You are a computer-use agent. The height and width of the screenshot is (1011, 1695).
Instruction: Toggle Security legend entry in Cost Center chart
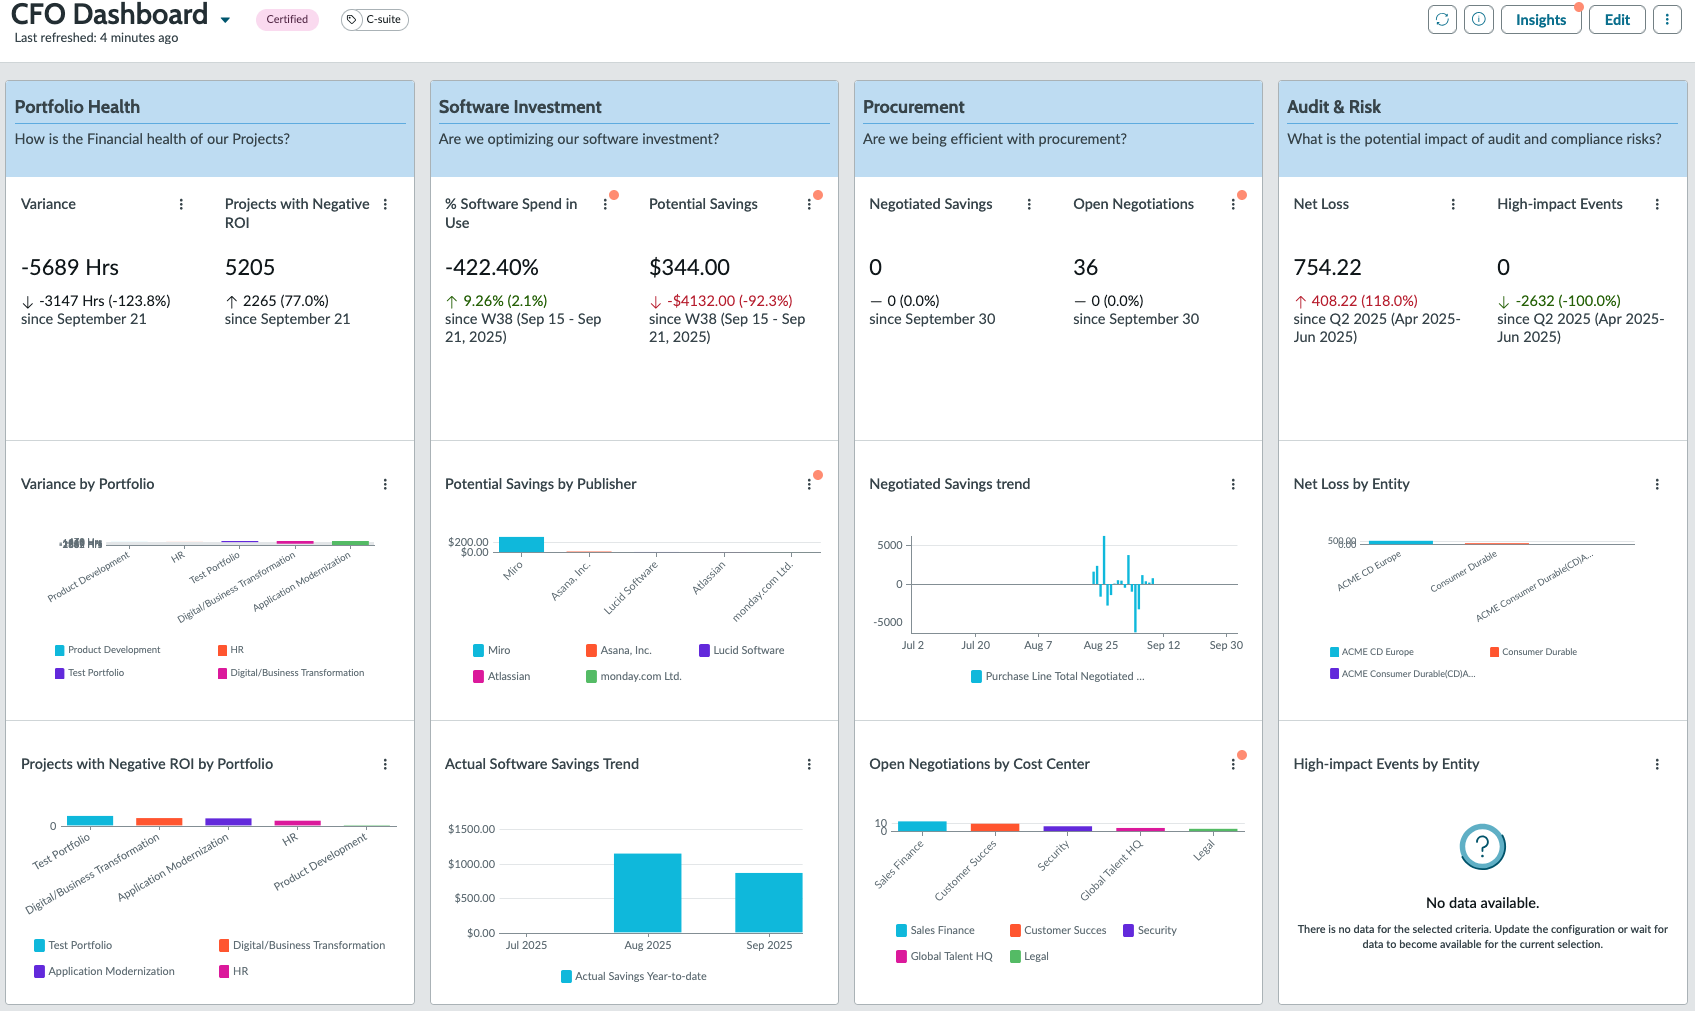(1150, 930)
